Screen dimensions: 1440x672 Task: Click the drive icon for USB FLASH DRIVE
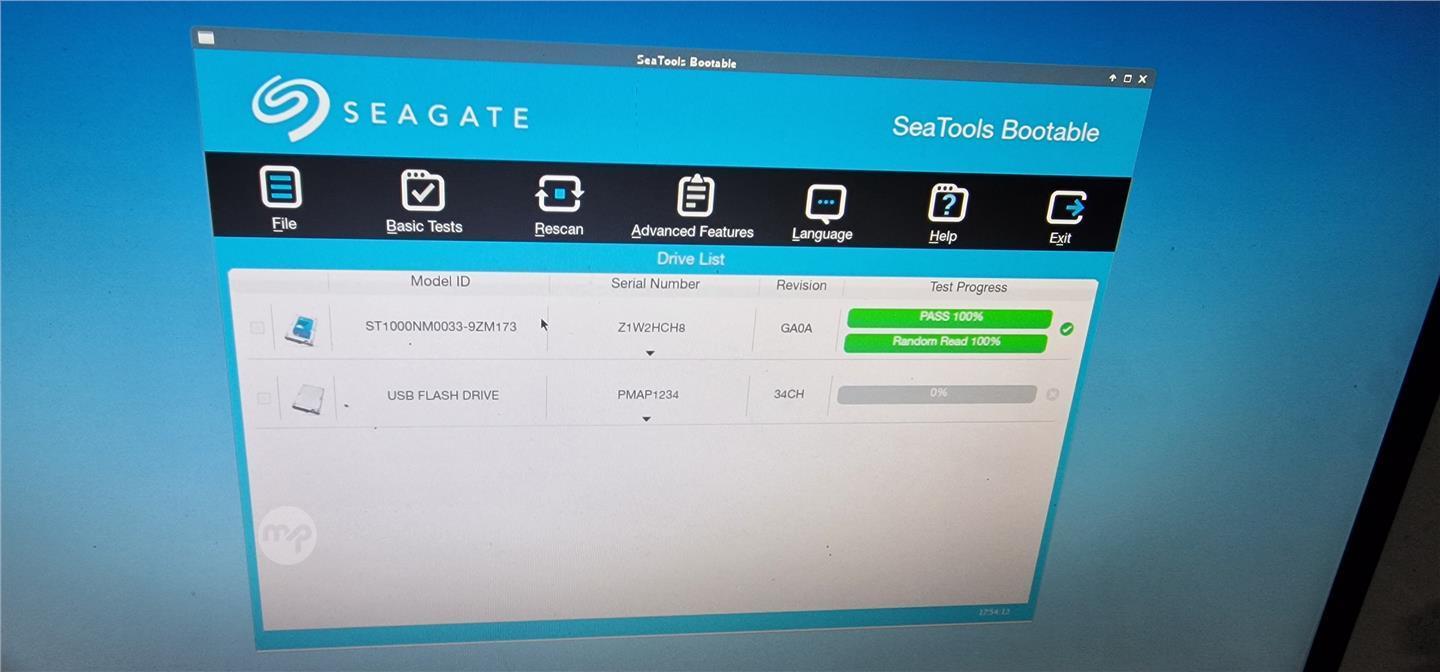[x=307, y=398]
